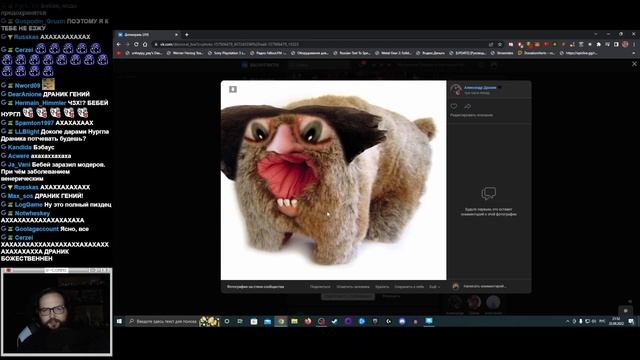The width and height of the screenshot is (640, 360).
Task: Click chat username Spamton1997
Action: (34, 123)
